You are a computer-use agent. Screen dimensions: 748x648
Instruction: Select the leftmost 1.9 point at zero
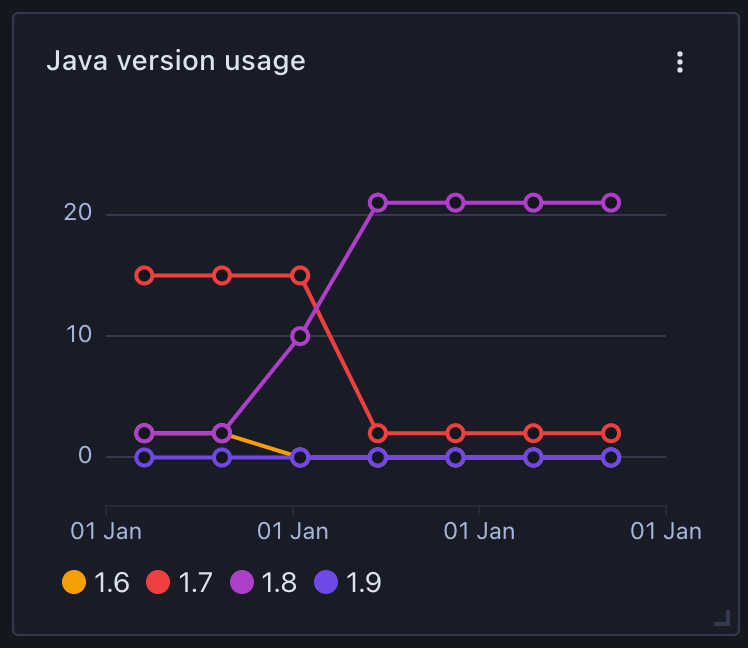coord(144,457)
